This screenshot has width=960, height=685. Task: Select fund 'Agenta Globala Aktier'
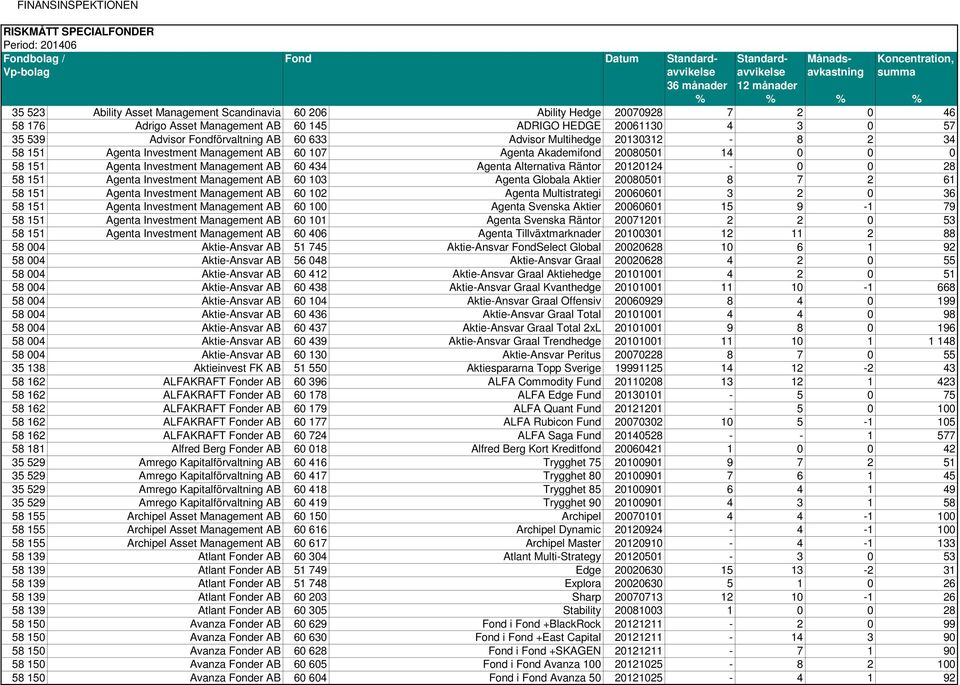pyautogui.click(x=548, y=180)
